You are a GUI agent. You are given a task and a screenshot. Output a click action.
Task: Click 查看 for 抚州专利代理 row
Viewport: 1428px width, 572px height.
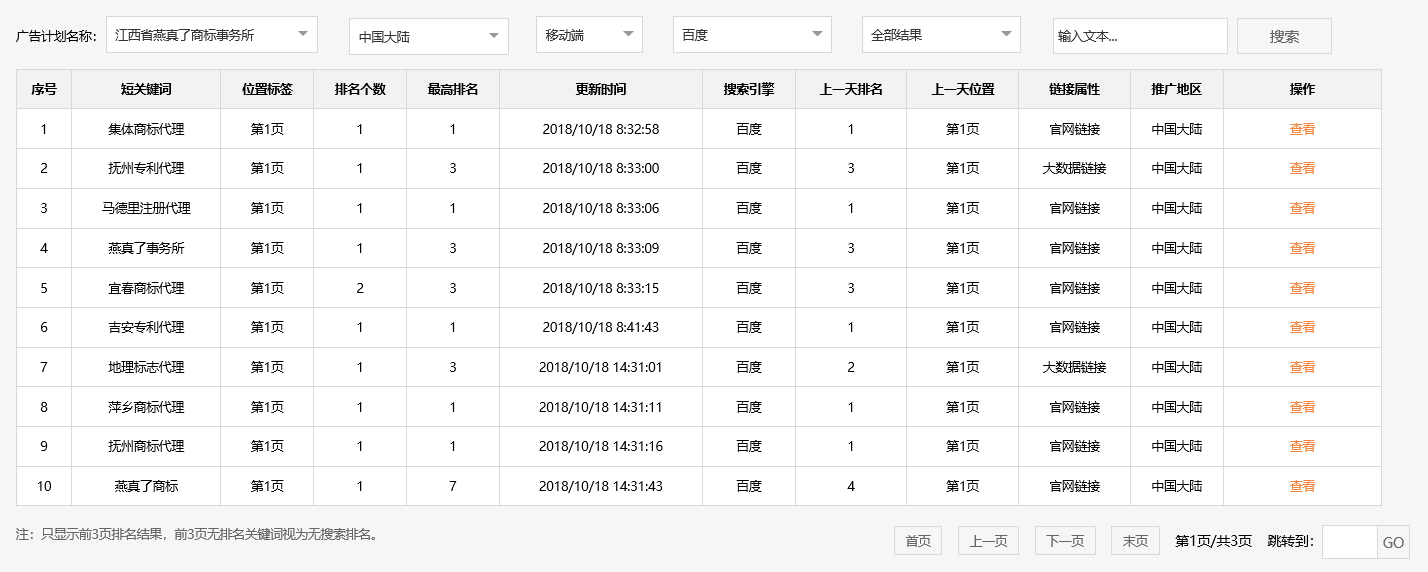point(1302,168)
